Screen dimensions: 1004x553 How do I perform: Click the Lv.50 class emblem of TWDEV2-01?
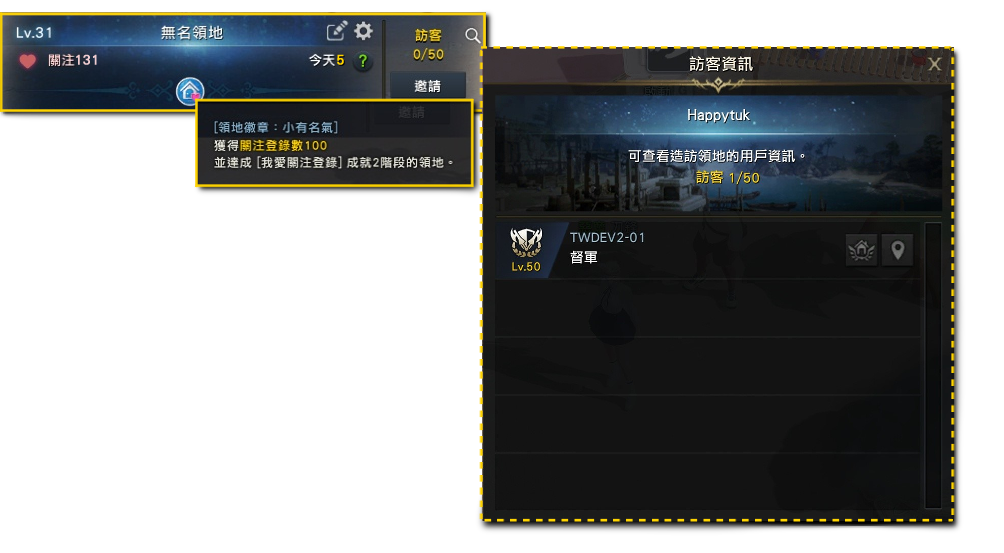tap(526, 250)
